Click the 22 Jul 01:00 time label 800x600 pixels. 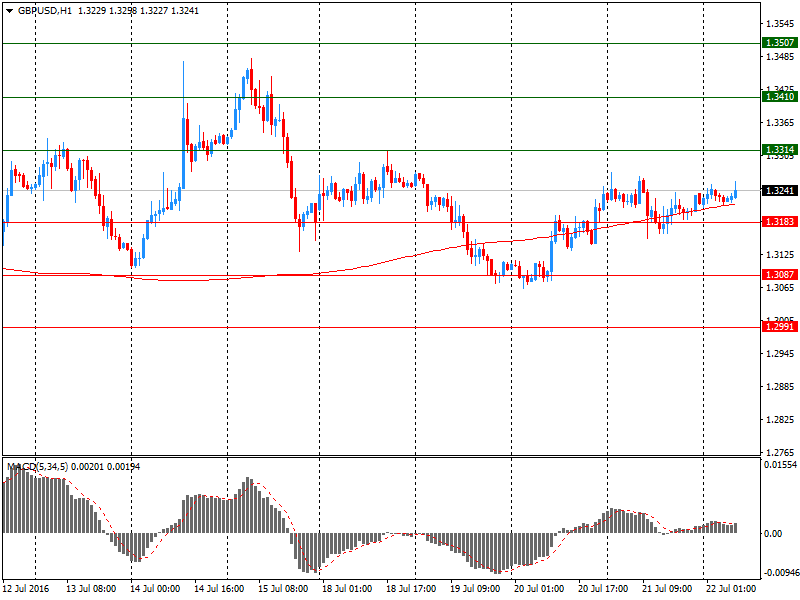(x=731, y=588)
